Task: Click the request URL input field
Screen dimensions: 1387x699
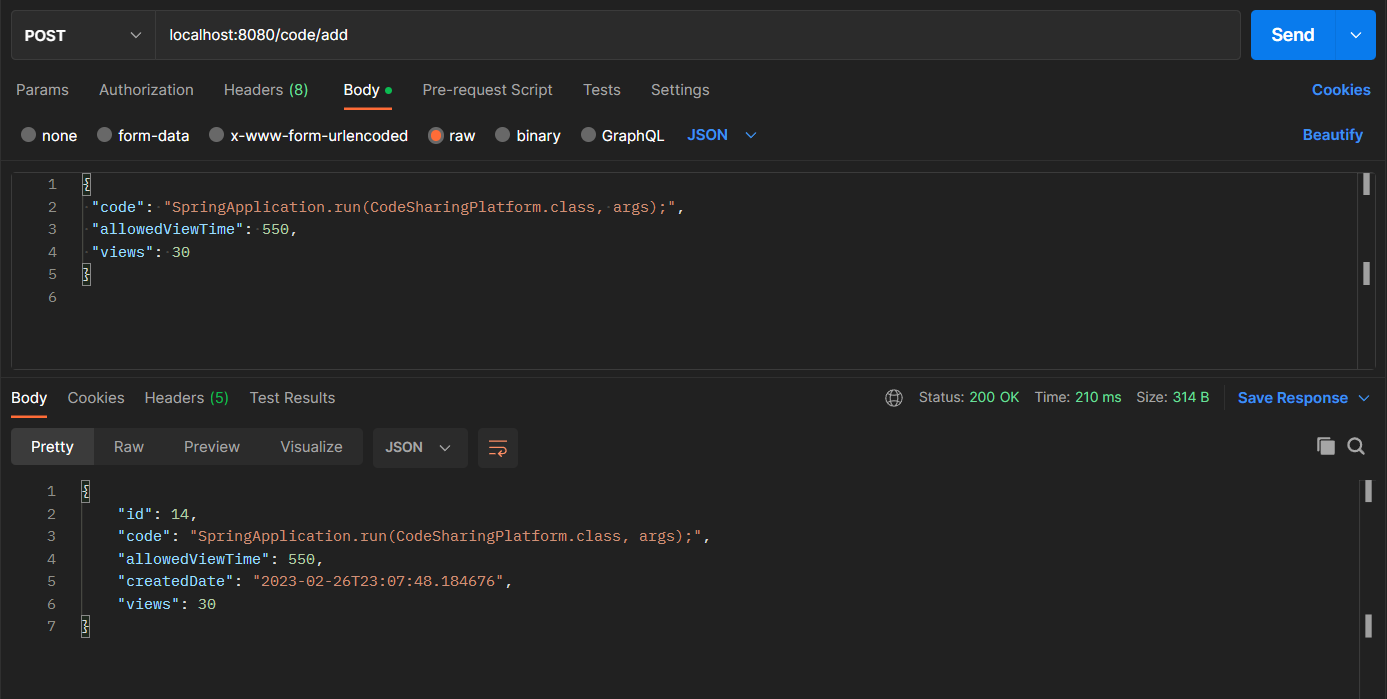Action: click(696, 35)
